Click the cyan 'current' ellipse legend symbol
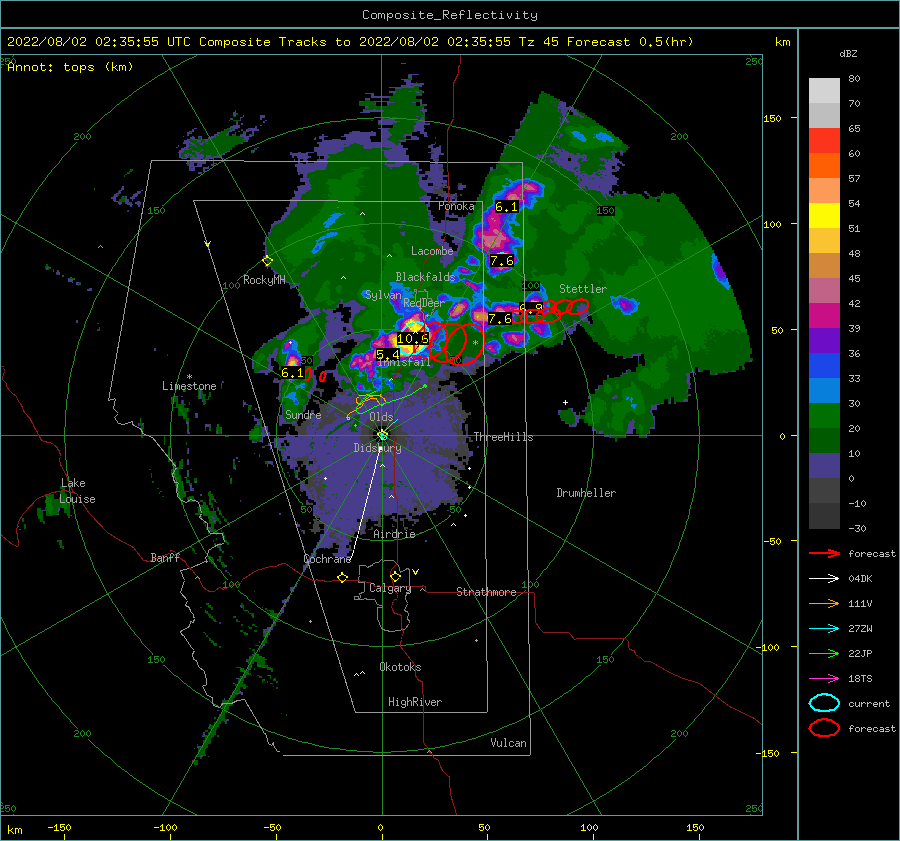 point(824,703)
